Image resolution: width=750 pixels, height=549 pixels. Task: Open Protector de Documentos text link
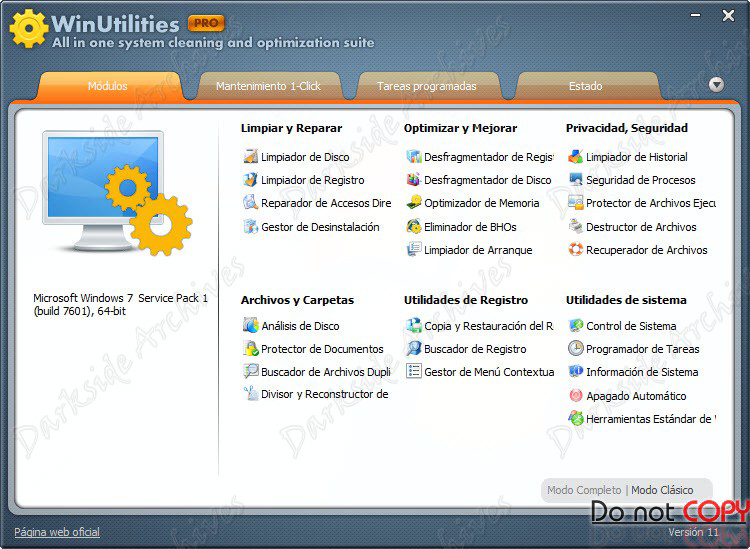[322, 349]
